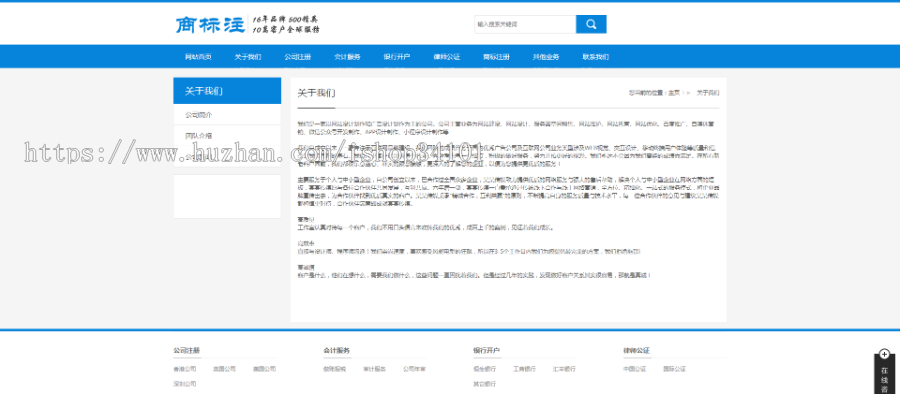Open 网站首页 in the navigation bar
The height and width of the screenshot is (394, 900).
[198, 57]
